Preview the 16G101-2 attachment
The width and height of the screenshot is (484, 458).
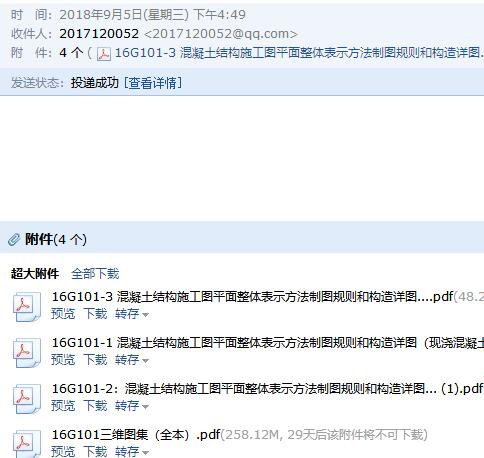tap(63, 406)
